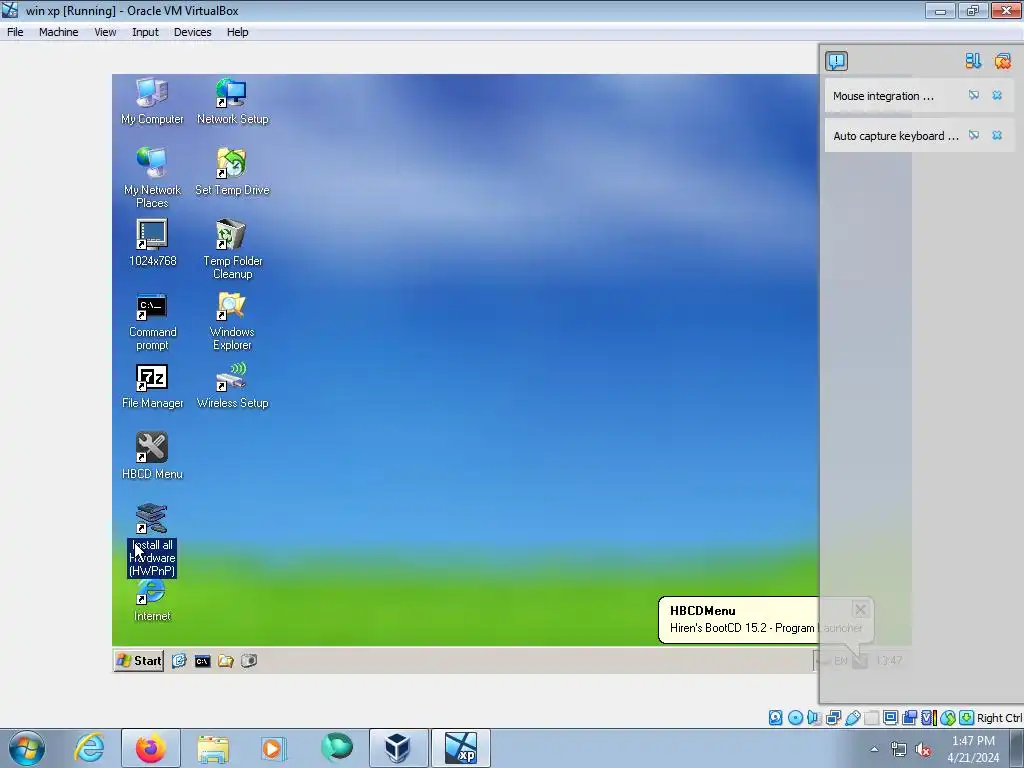This screenshot has width=1024, height=768.
Task: Click the HBCD Menu desktop icon
Action: pos(152,456)
